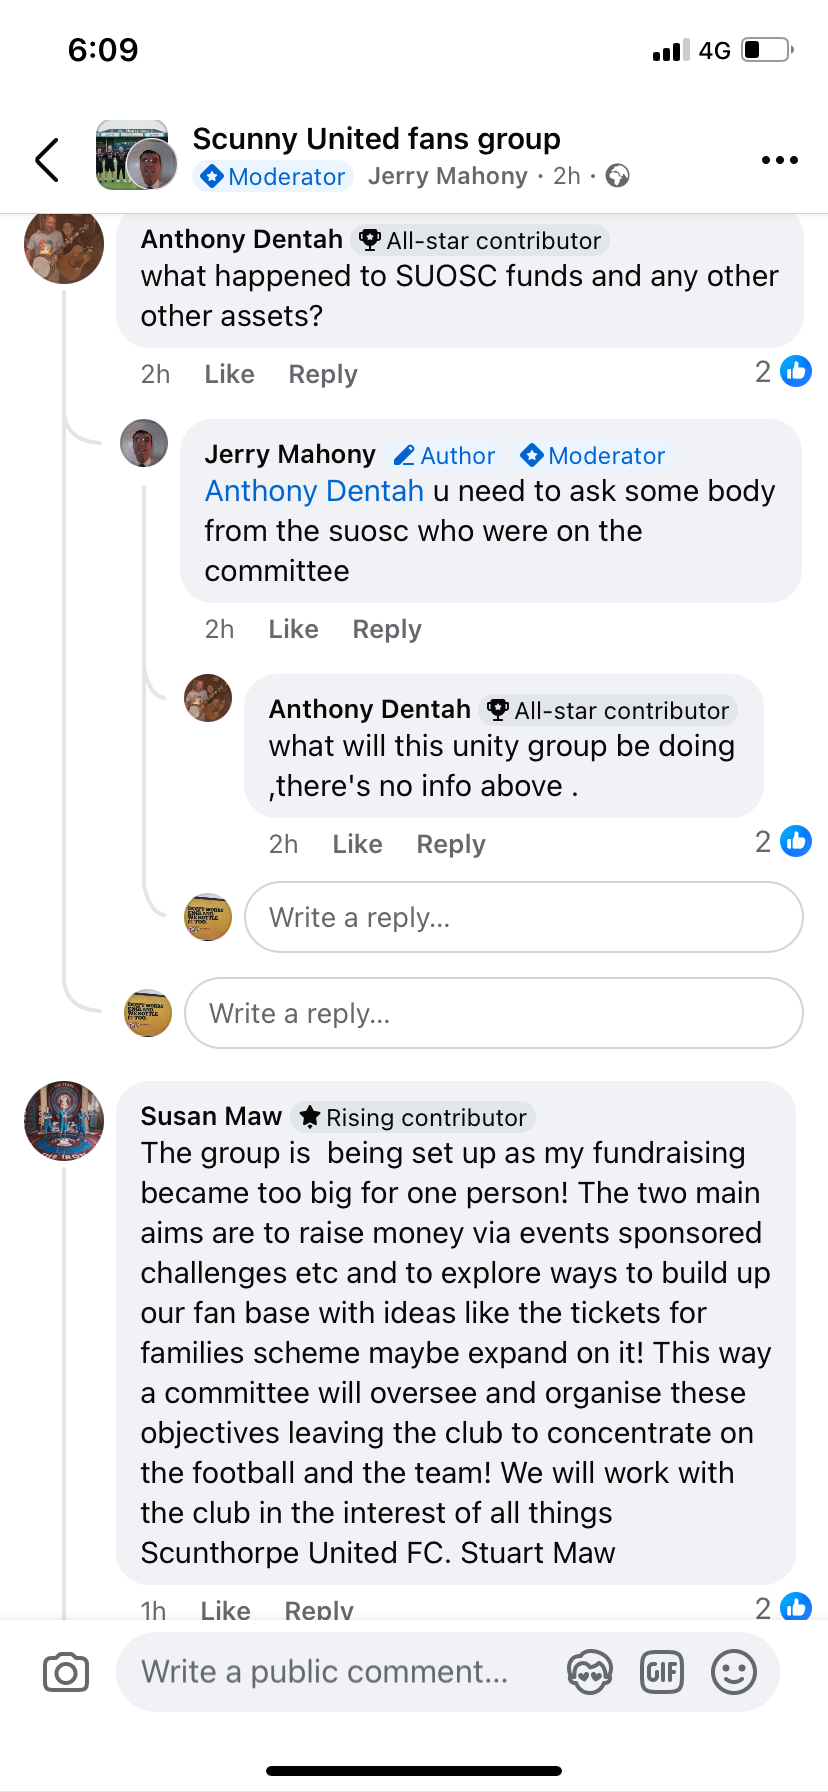828x1792 pixels.
Task: Tap the camera icon to attach photo
Action: coord(66,1672)
